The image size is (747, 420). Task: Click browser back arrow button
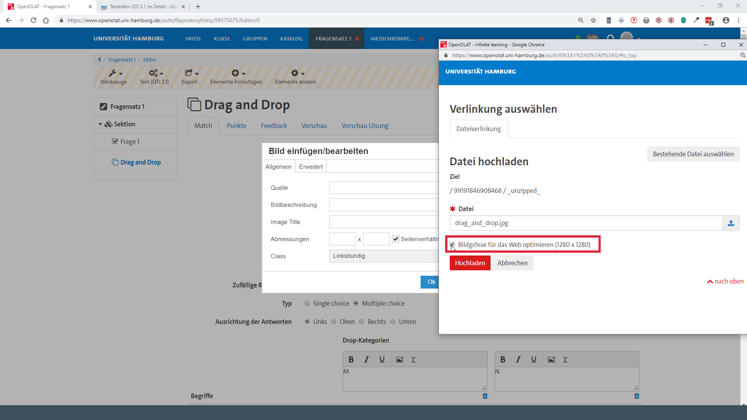(x=9, y=20)
